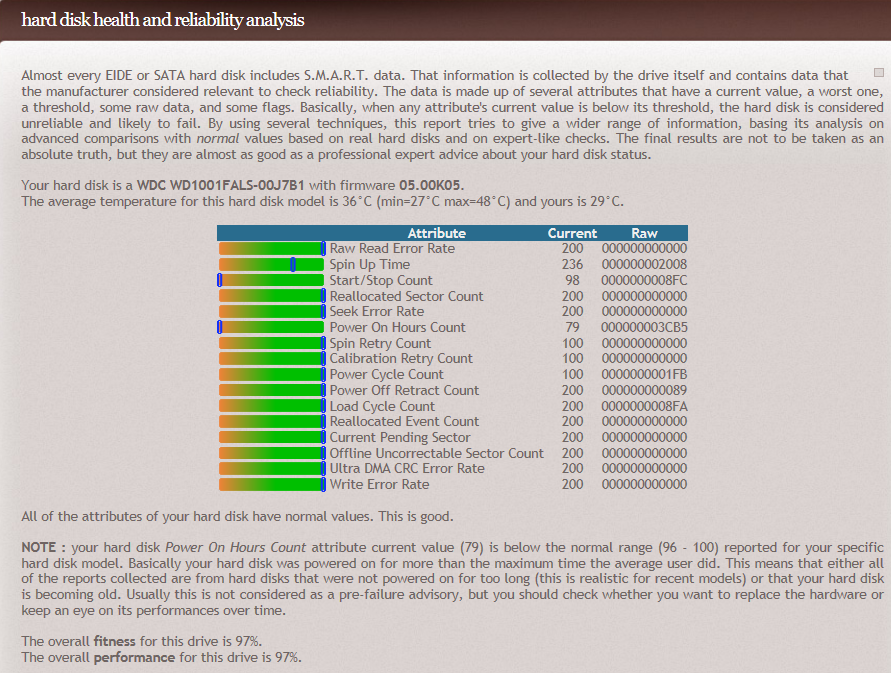Click the Ultra DMA CRC Error Rate attribute name
Image resolution: width=891 pixels, height=673 pixels.
pos(407,468)
